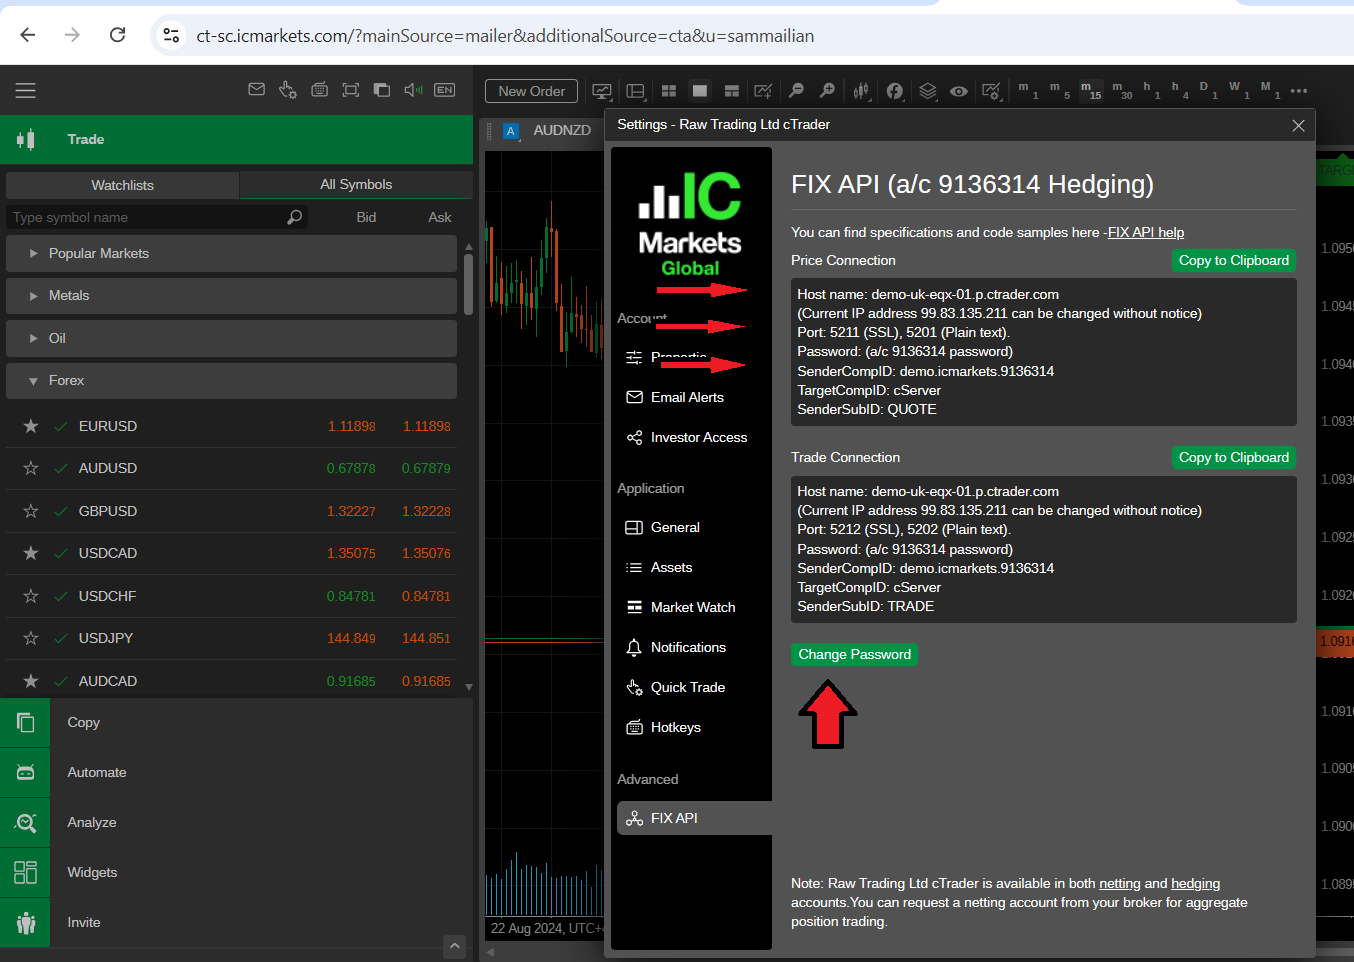Select the single-chart layout icon
1354x962 pixels.
(700, 91)
